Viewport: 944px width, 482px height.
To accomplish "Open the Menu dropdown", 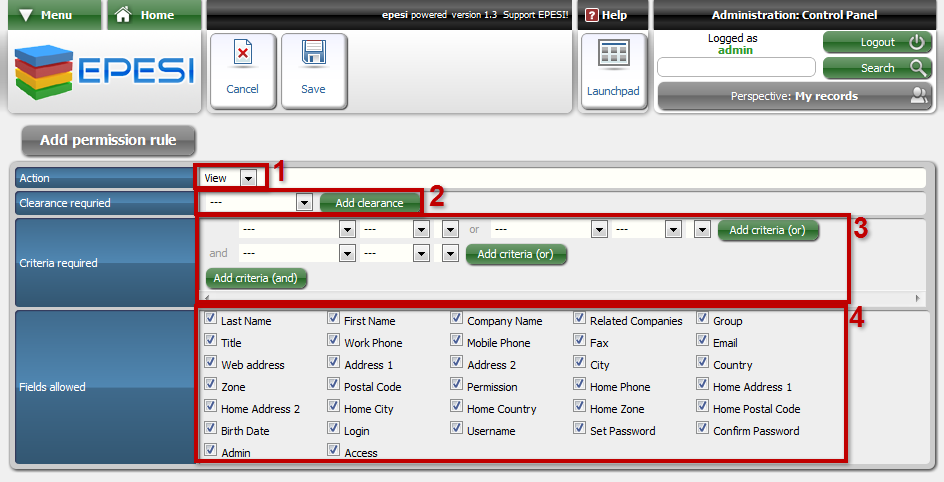I will pos(54,15).
